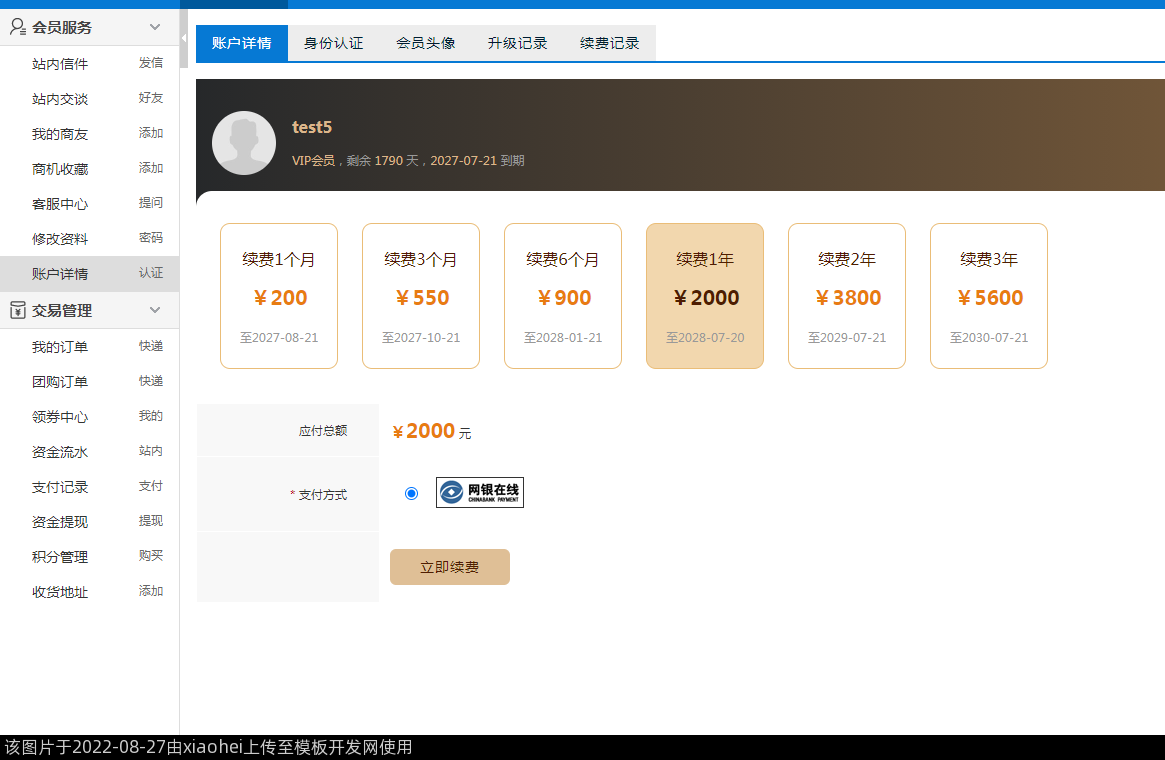Collapse the 会员服务 section chevron

coord(155,27)
